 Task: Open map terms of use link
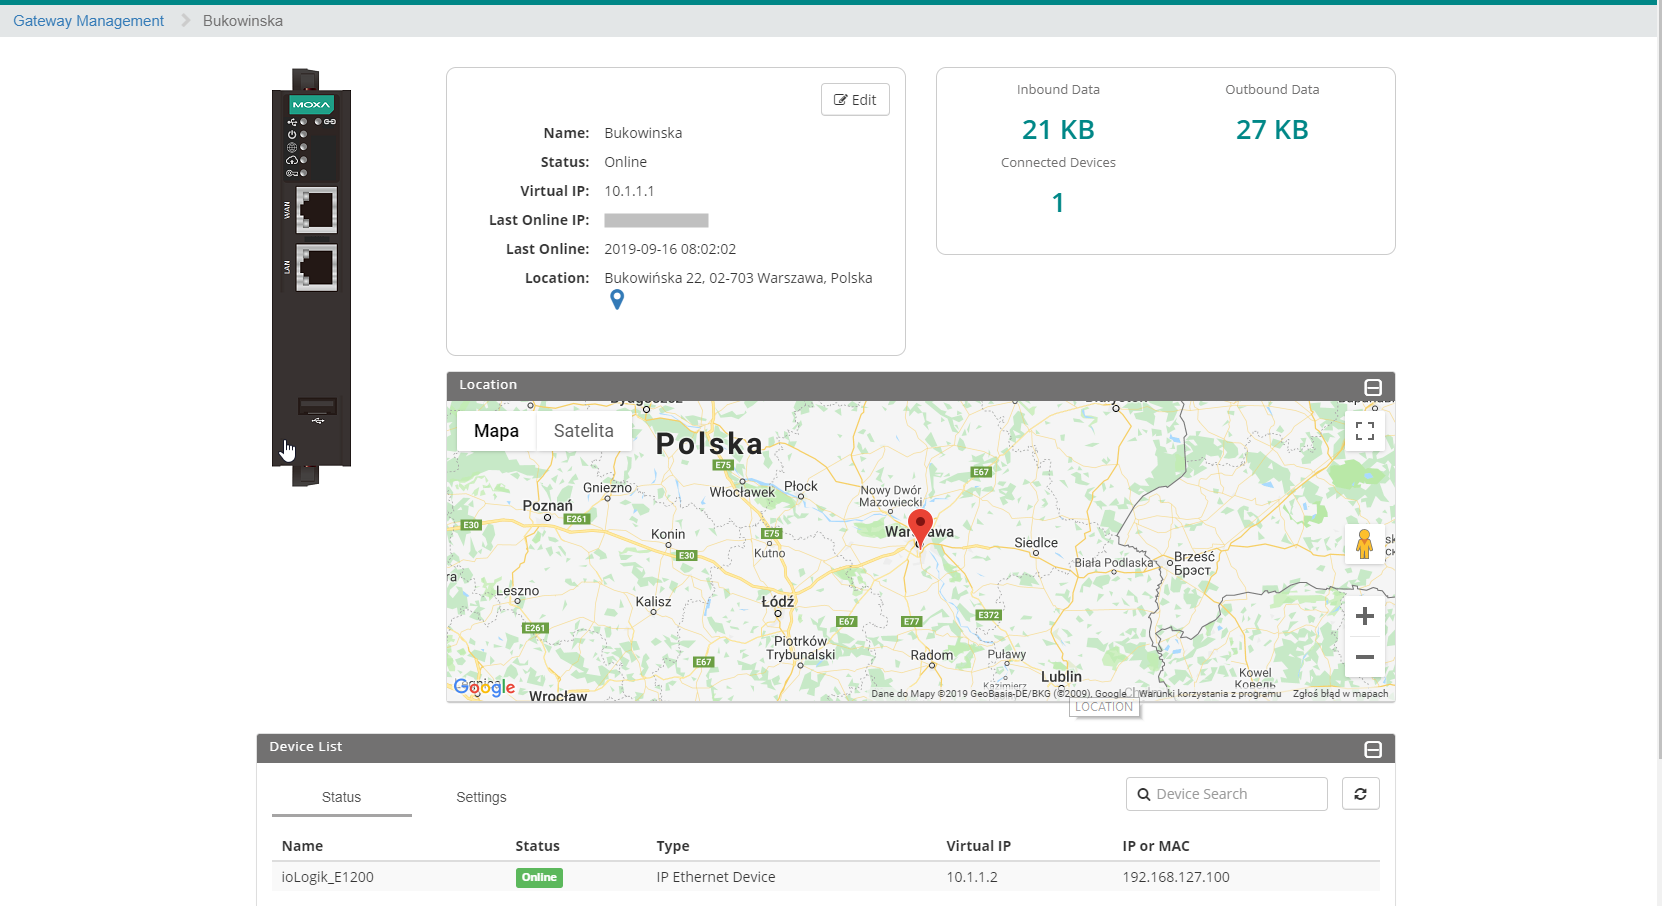[x=1209, y=694]
